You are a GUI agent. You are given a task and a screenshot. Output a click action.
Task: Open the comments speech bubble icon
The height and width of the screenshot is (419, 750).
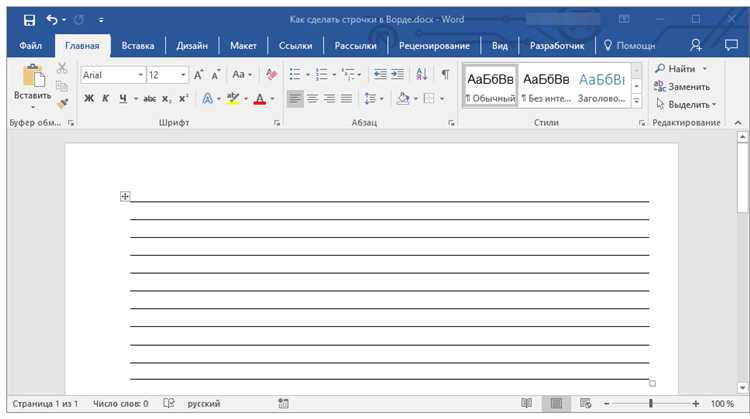tap(731, 45)
